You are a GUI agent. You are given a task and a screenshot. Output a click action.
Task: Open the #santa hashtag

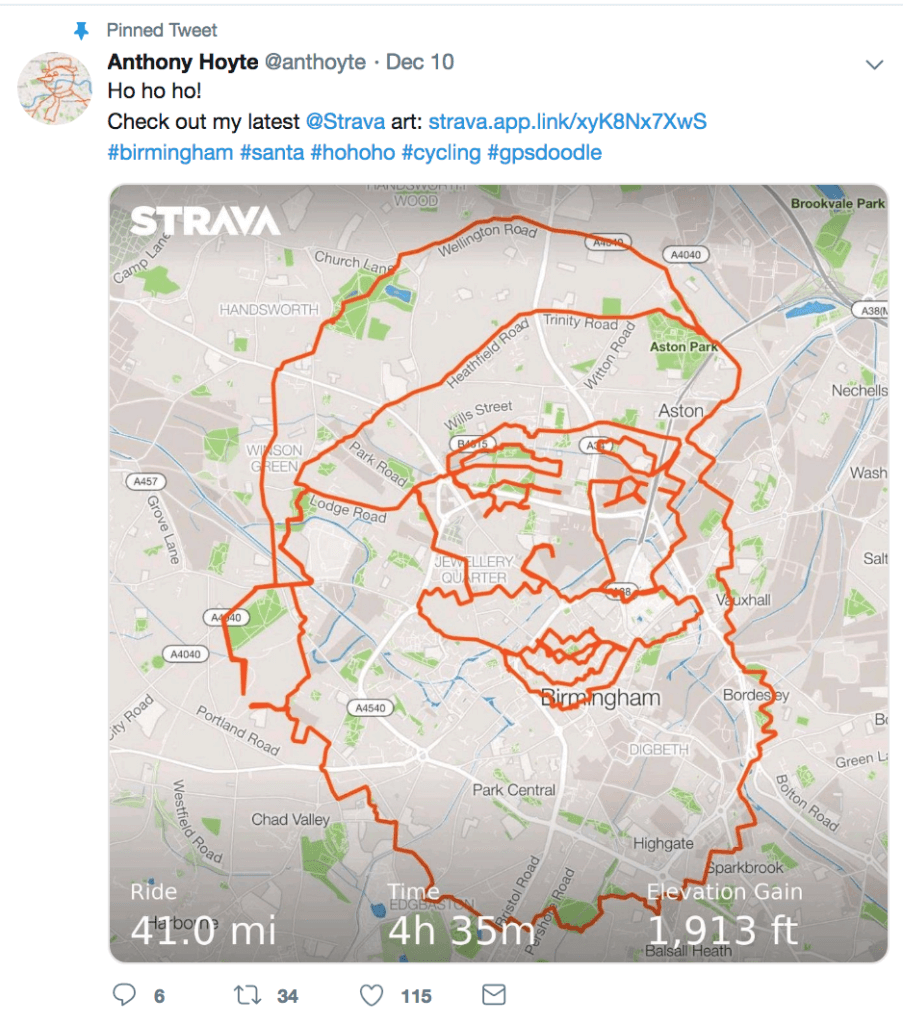pos(272,152)
